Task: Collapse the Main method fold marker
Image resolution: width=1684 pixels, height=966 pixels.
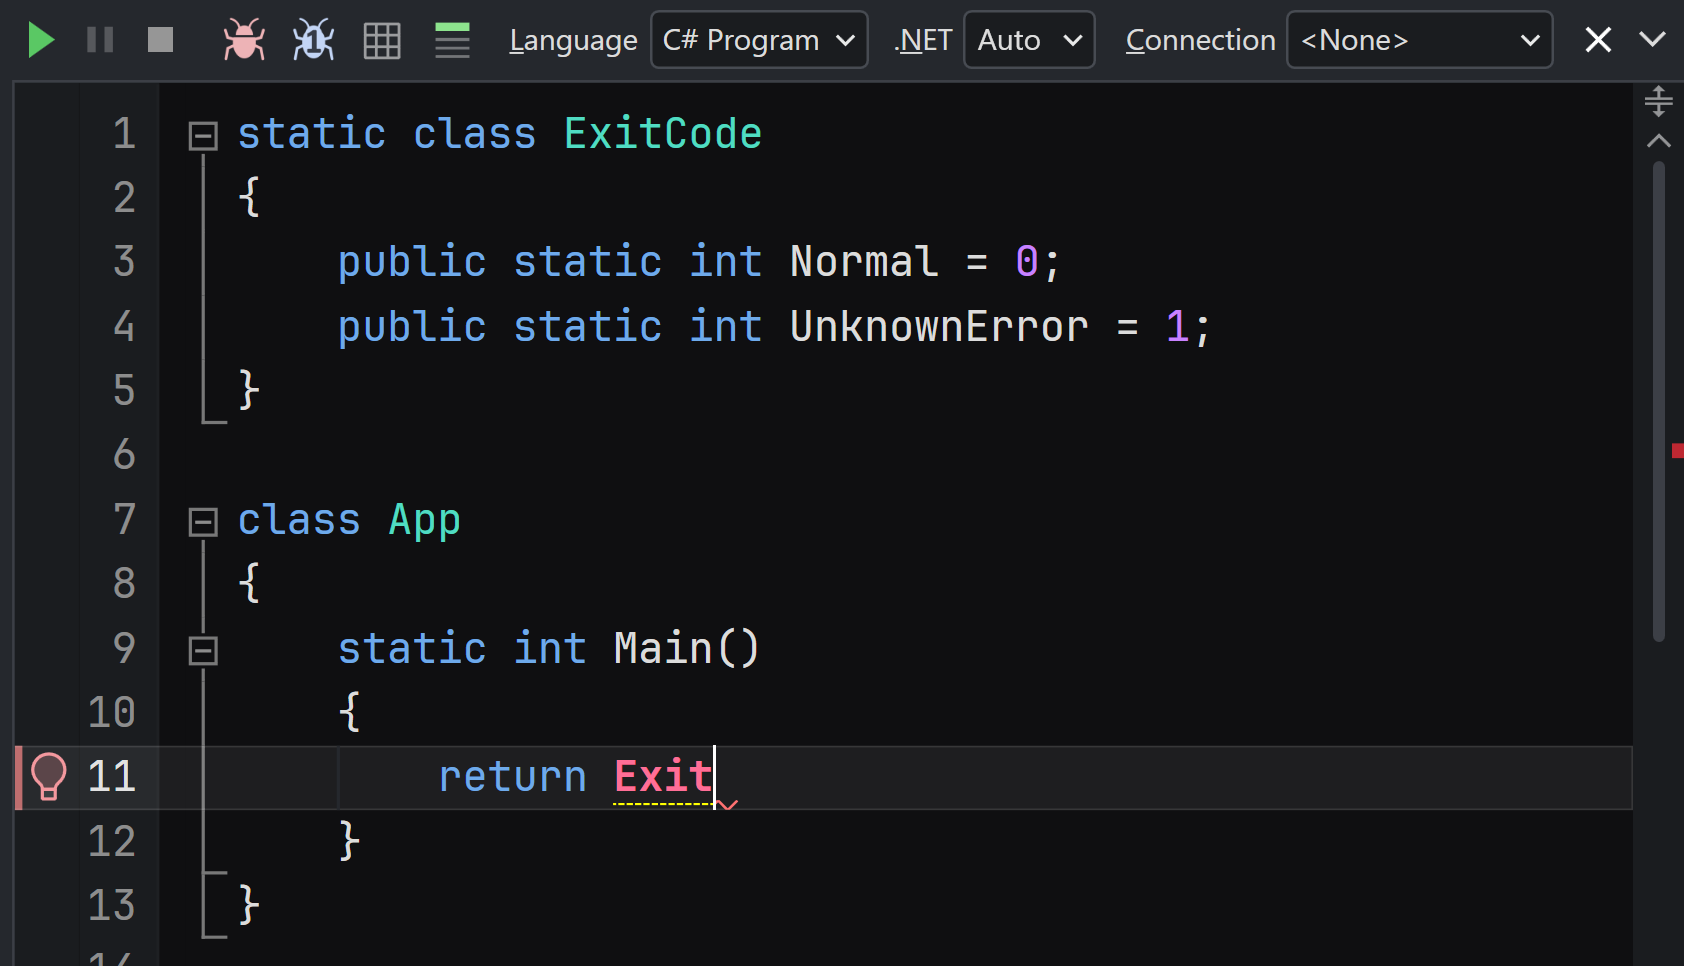Action: point(203,651)
